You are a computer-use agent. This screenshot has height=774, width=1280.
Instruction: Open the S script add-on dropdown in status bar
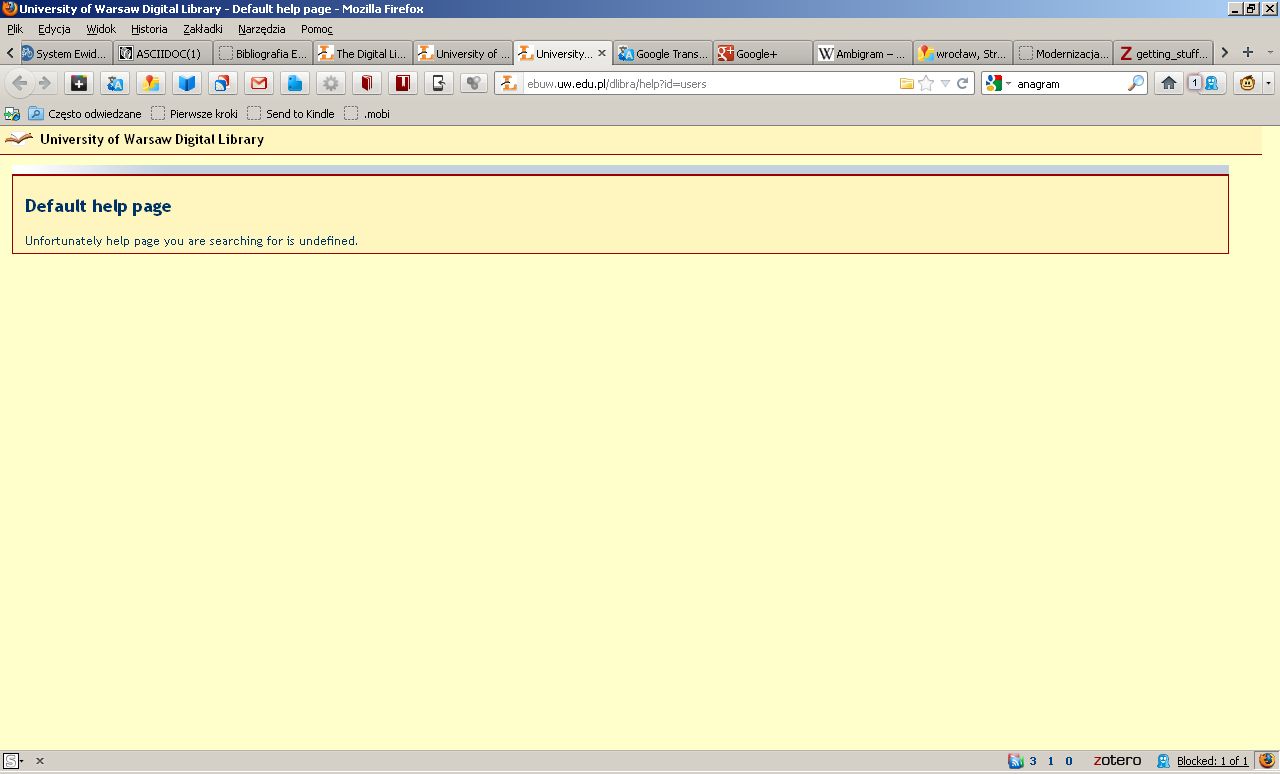13,761
